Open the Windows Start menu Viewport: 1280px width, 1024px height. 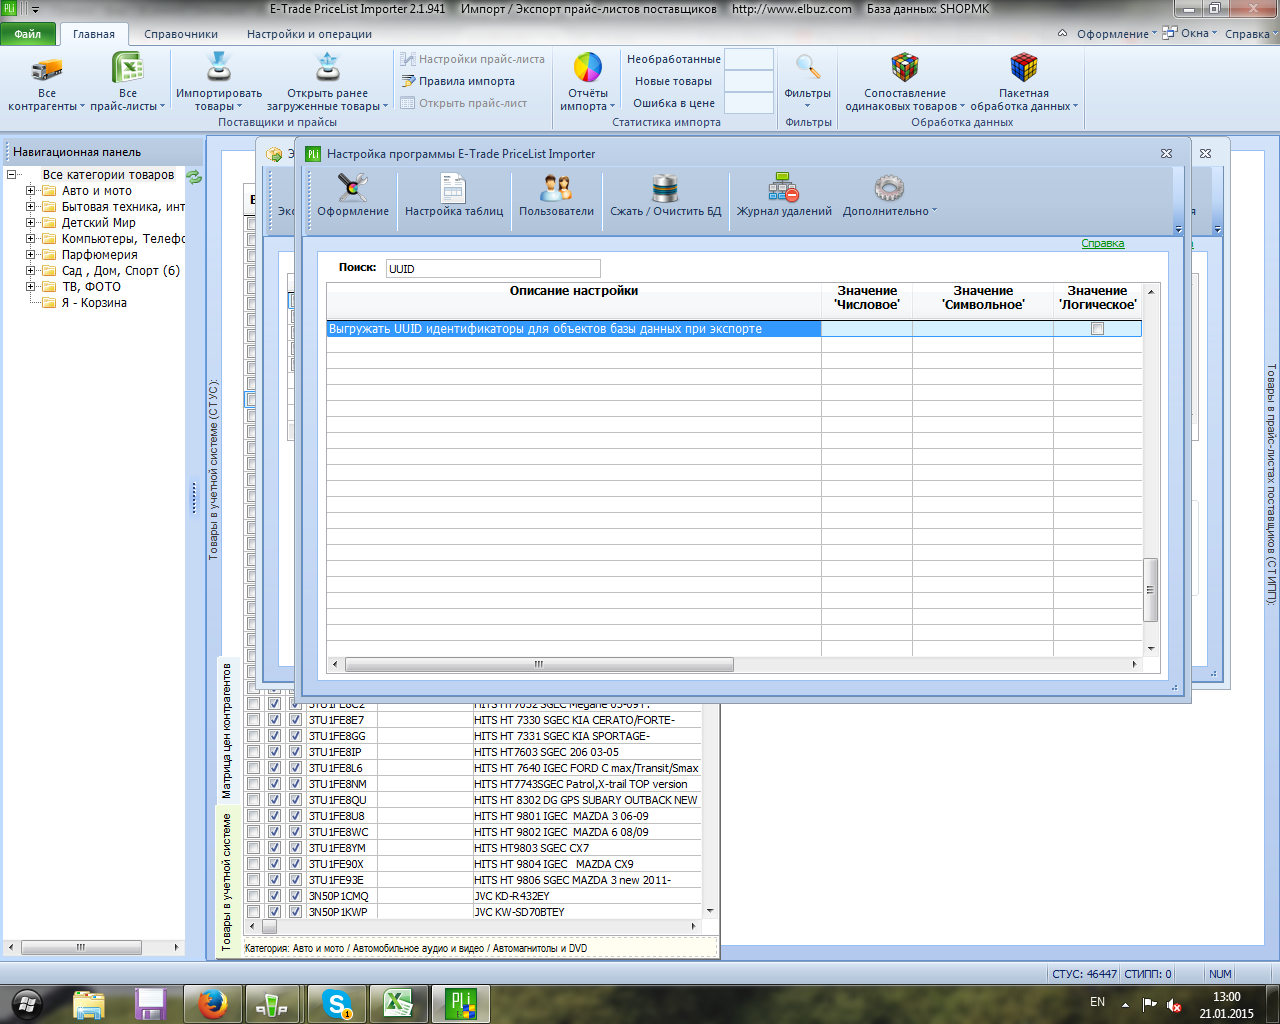pos(27,1003)
